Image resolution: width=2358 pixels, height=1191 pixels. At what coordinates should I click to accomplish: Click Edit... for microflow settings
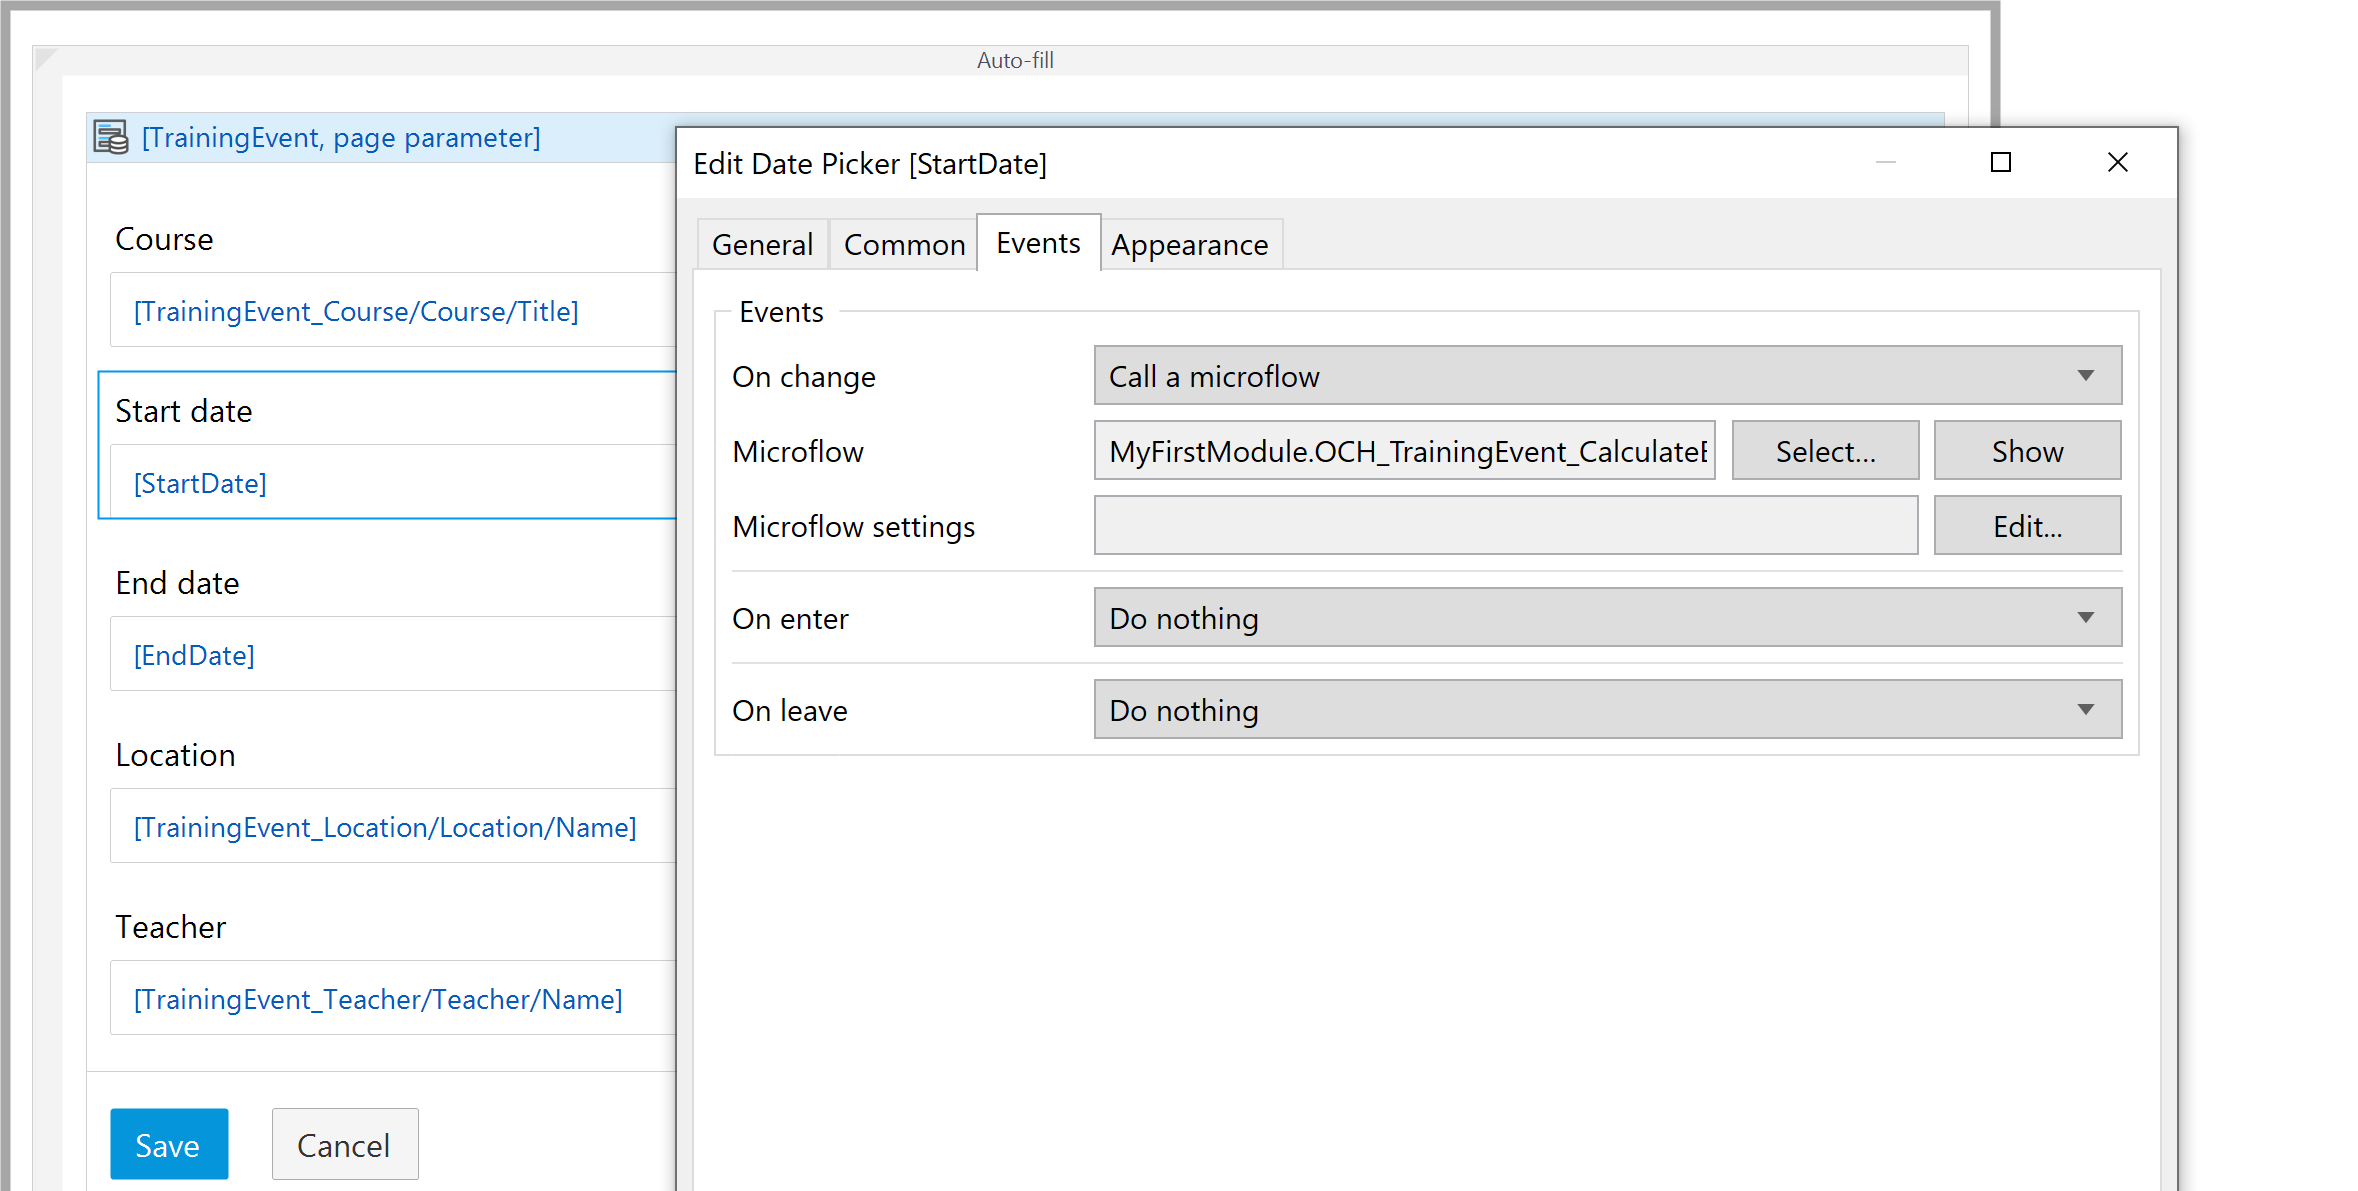coord(2027,526)
